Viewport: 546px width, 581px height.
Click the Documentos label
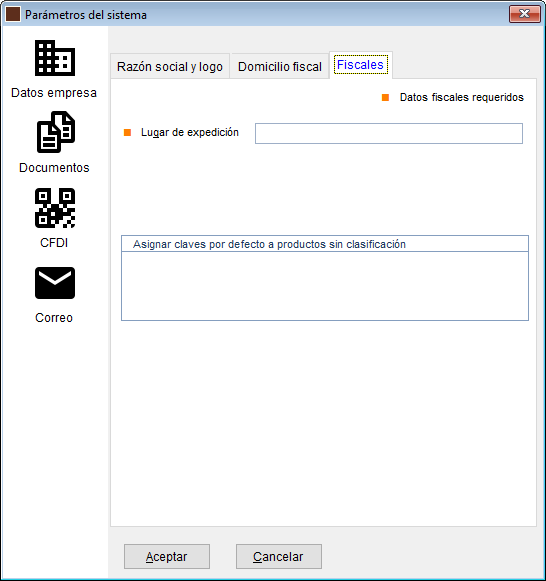coord(54,167)
